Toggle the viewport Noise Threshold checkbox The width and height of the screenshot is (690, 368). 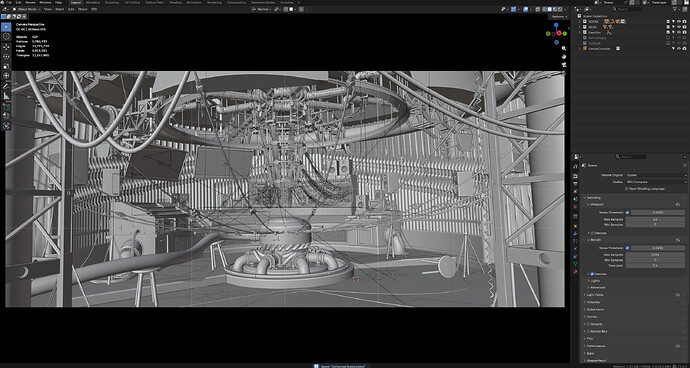point(628,212)
